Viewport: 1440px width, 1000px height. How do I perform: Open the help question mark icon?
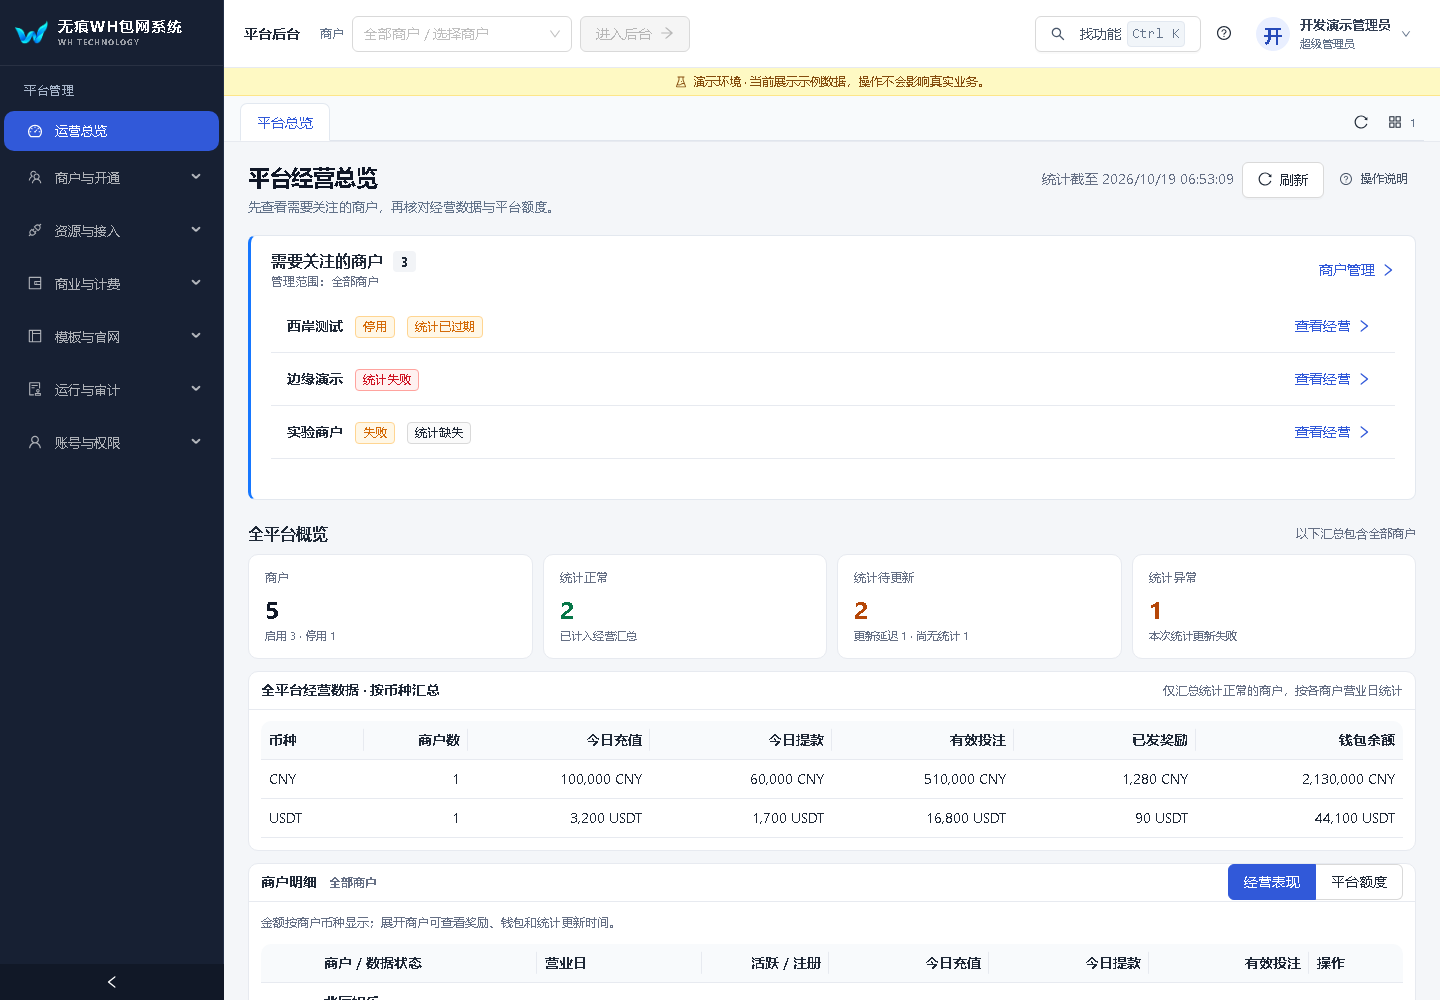click(x=1224, y=33)
